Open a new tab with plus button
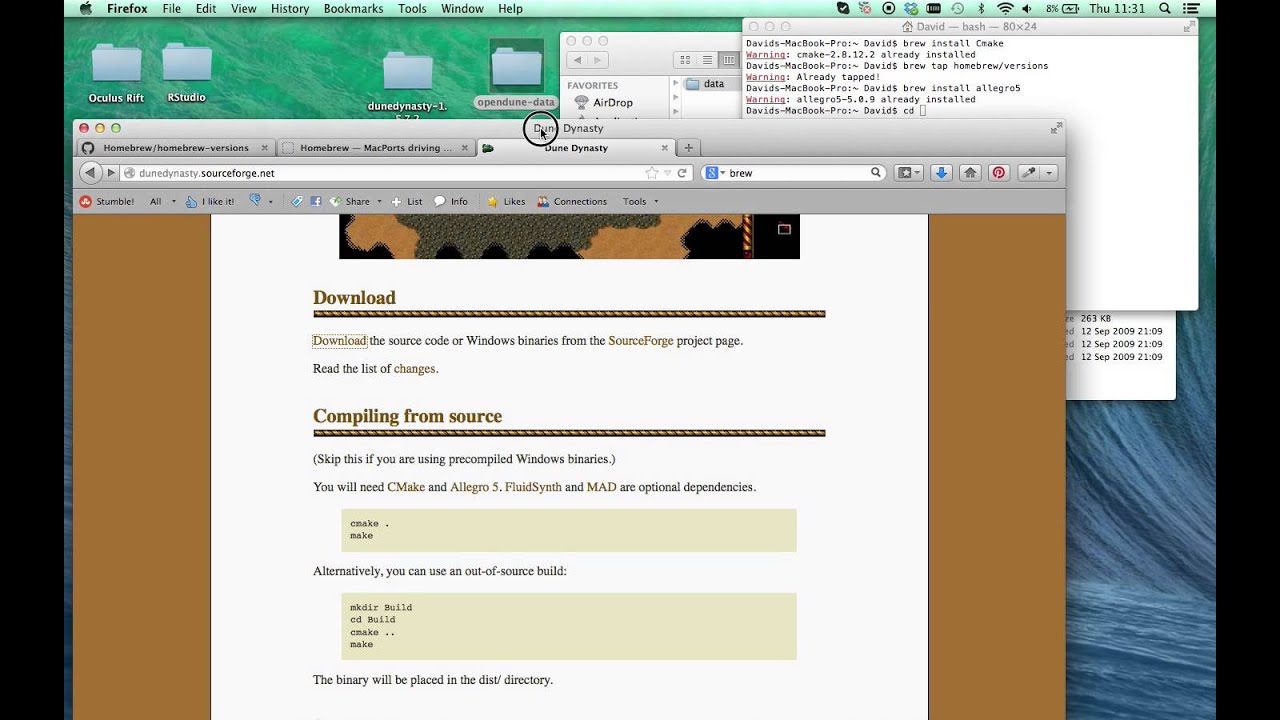Screen dimensions: 1280x720 pos(688,148)
